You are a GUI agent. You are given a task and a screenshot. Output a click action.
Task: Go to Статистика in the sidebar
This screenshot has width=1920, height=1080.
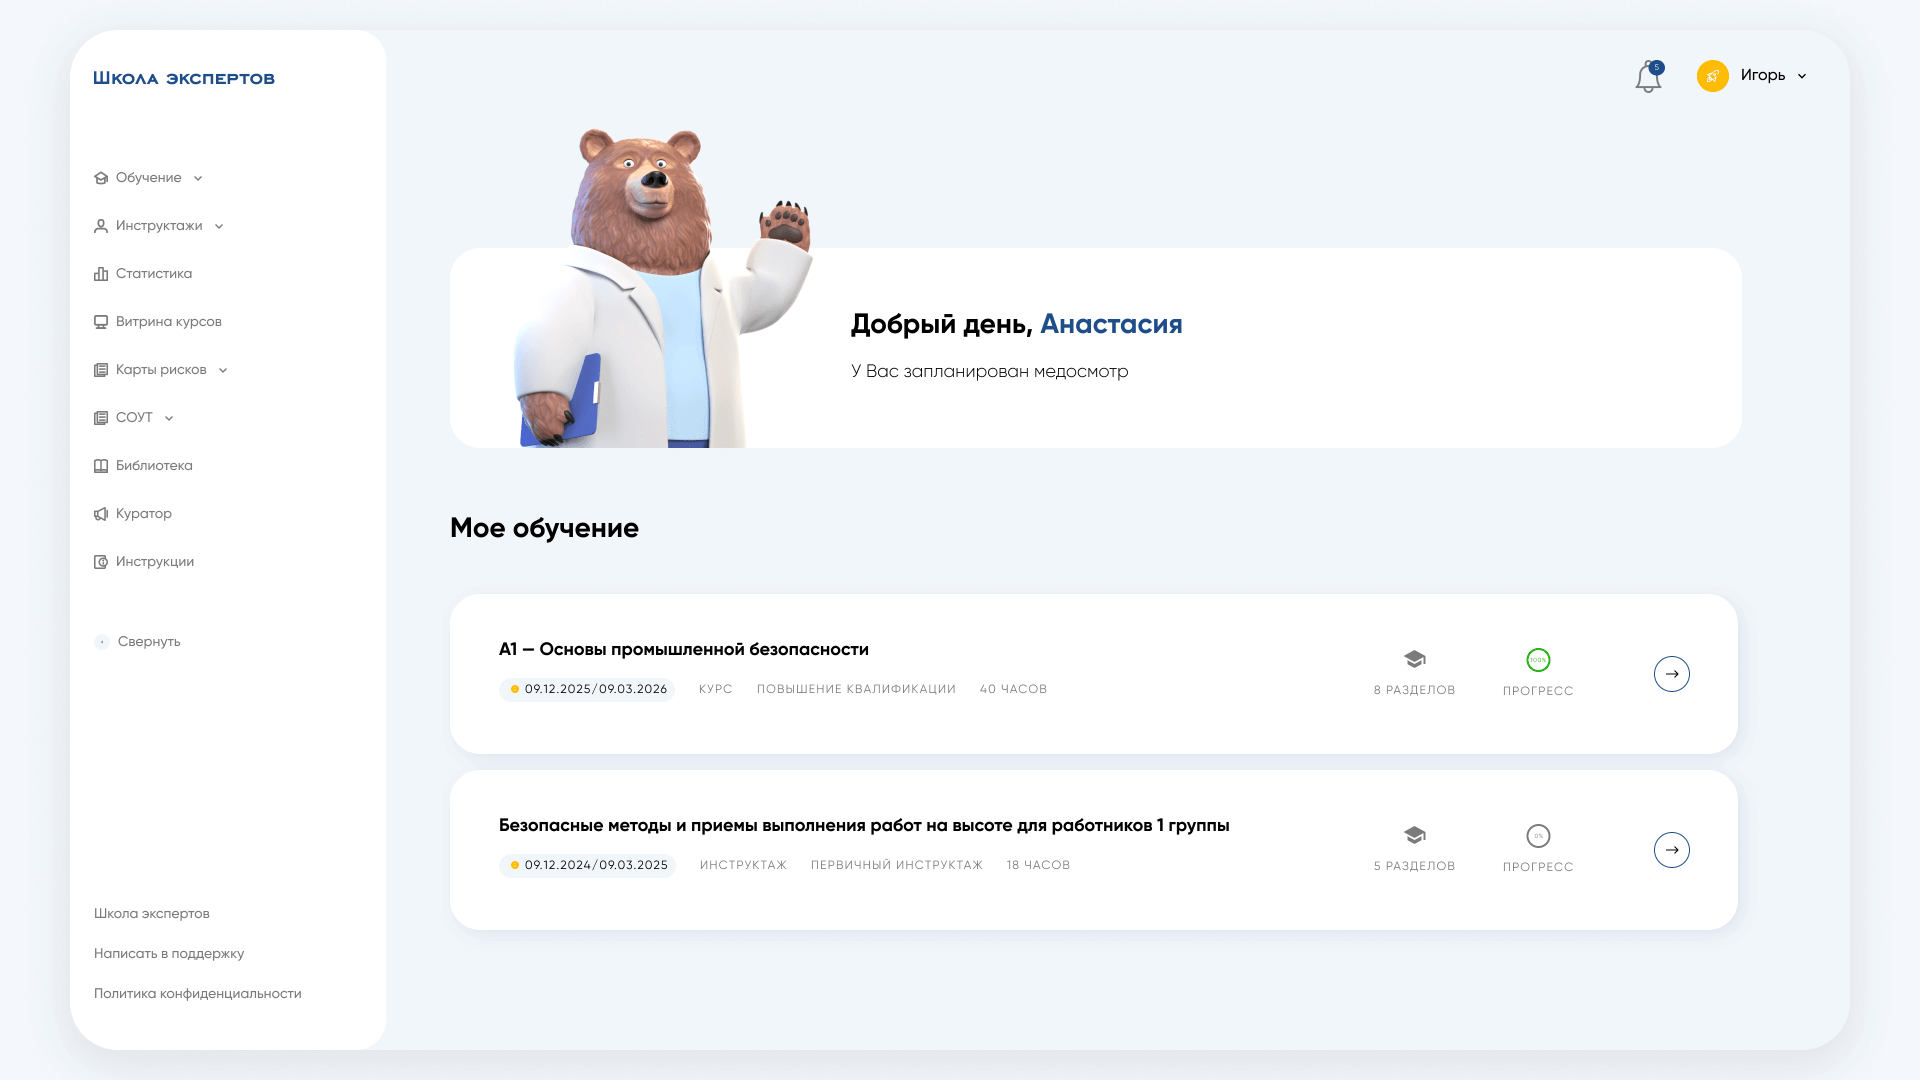pos(143,274)
